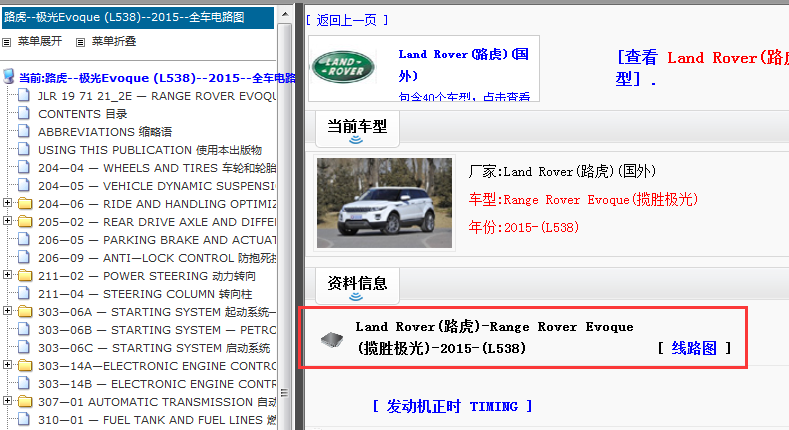
Task: Expand the 205-02 REAR DRIVE AXLE node
Action: tap(7, 221)
